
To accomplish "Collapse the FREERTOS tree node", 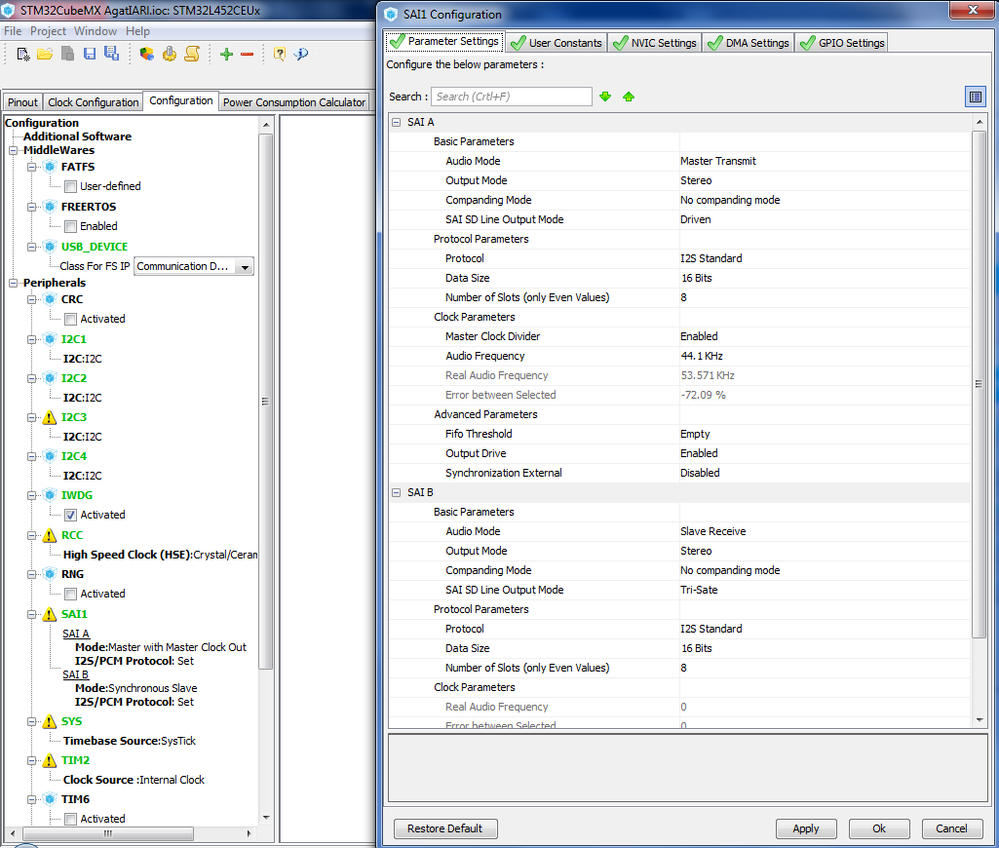I will coord(31,207).
